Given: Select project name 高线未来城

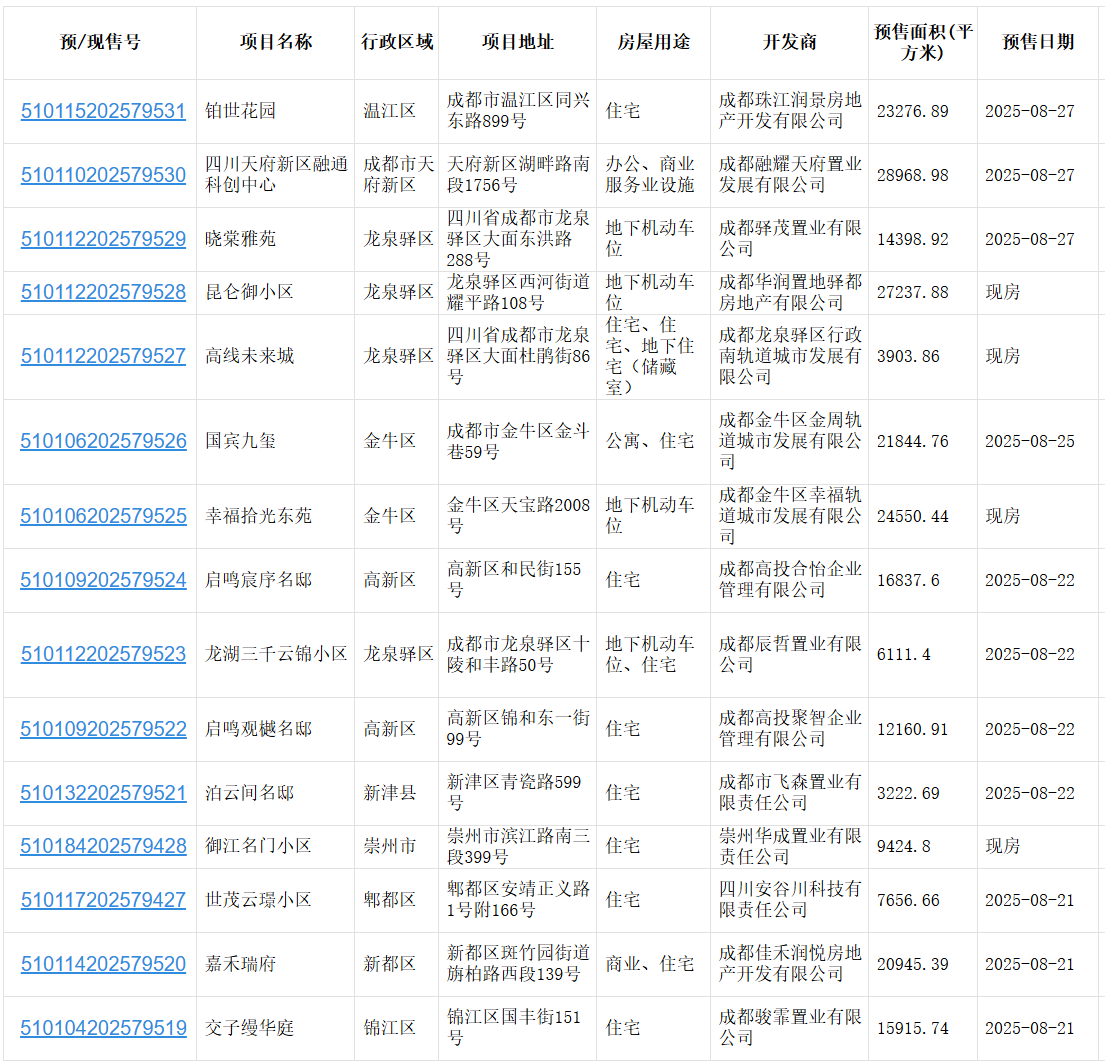Looking at the screenshot, I should pyautogui.click(x=249, y=356).
